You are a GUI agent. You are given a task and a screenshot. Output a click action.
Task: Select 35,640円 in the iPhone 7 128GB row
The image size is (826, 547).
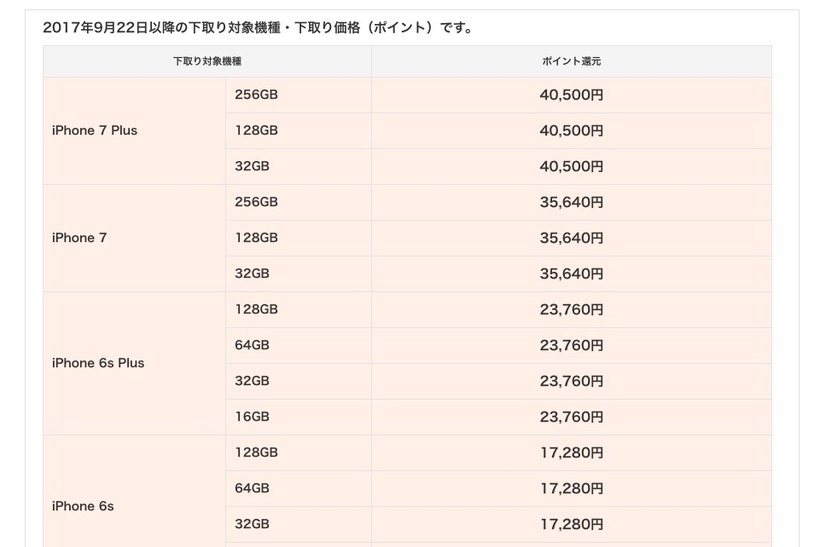point(572,238)
